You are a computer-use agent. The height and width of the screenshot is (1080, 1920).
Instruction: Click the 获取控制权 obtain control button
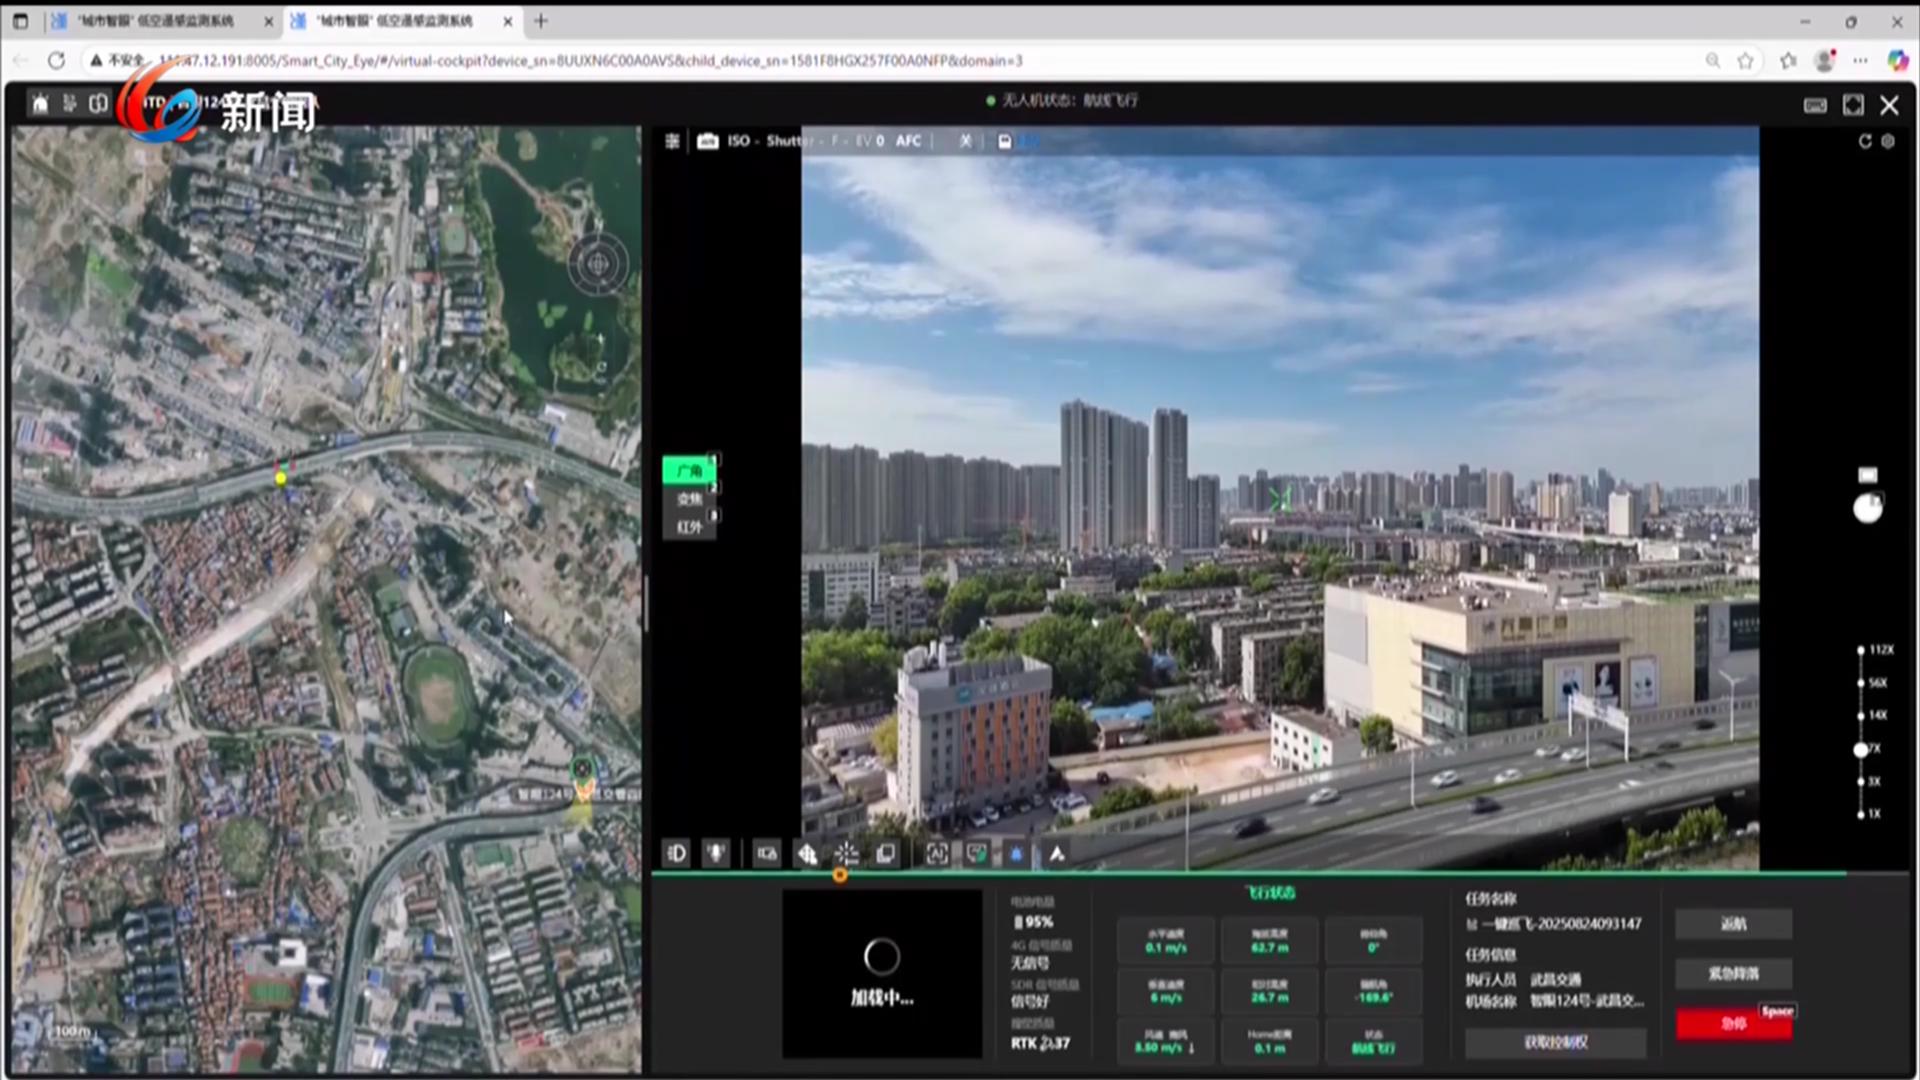click(1555, 1042)
